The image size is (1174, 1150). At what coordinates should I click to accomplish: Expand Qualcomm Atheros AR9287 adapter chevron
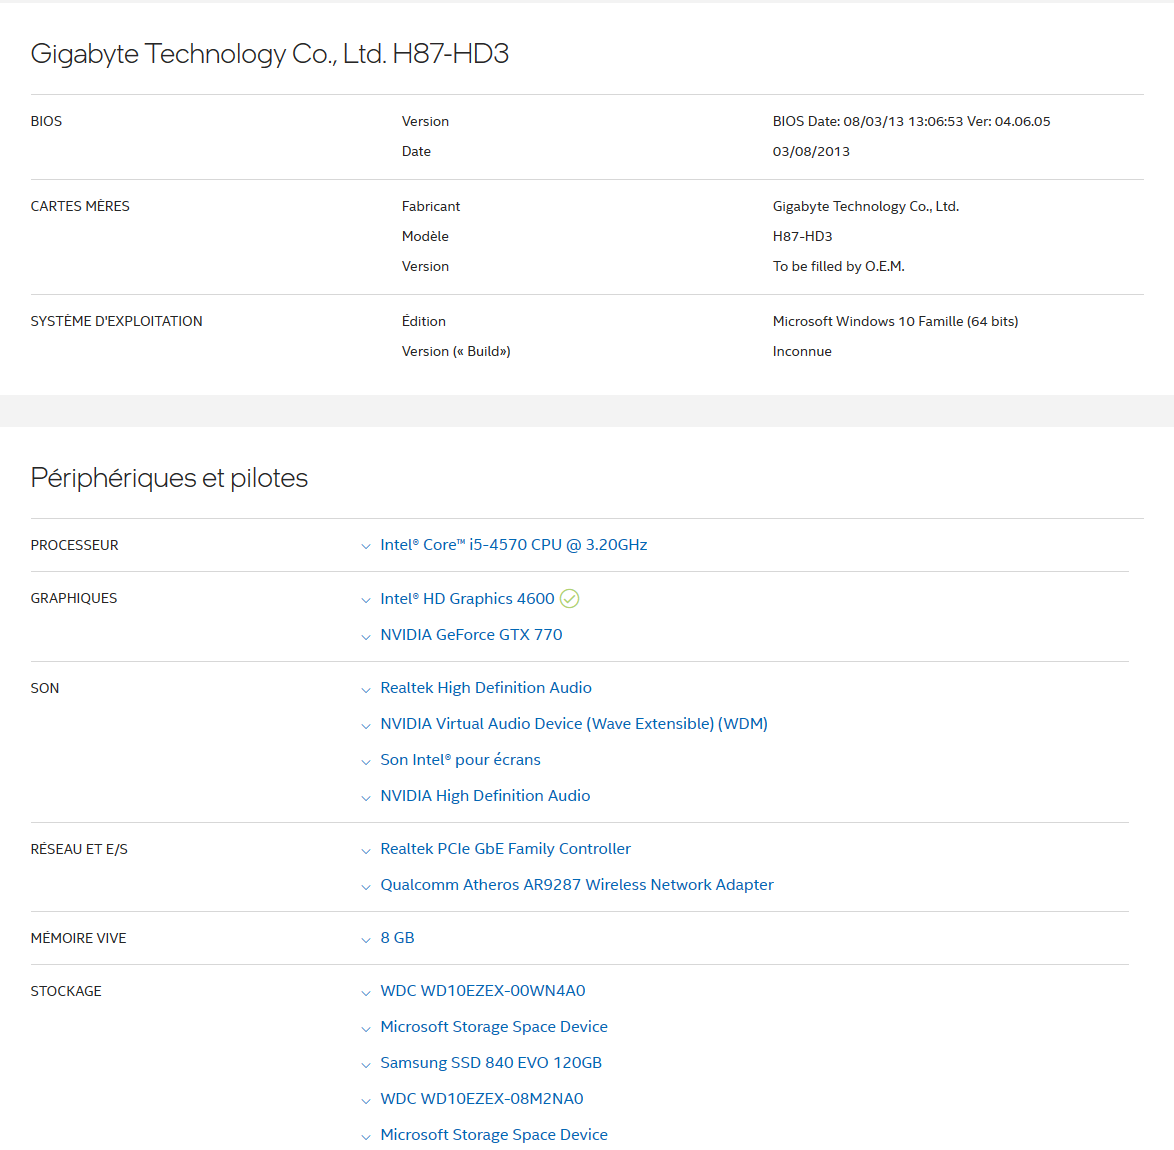tap(366, 886)
